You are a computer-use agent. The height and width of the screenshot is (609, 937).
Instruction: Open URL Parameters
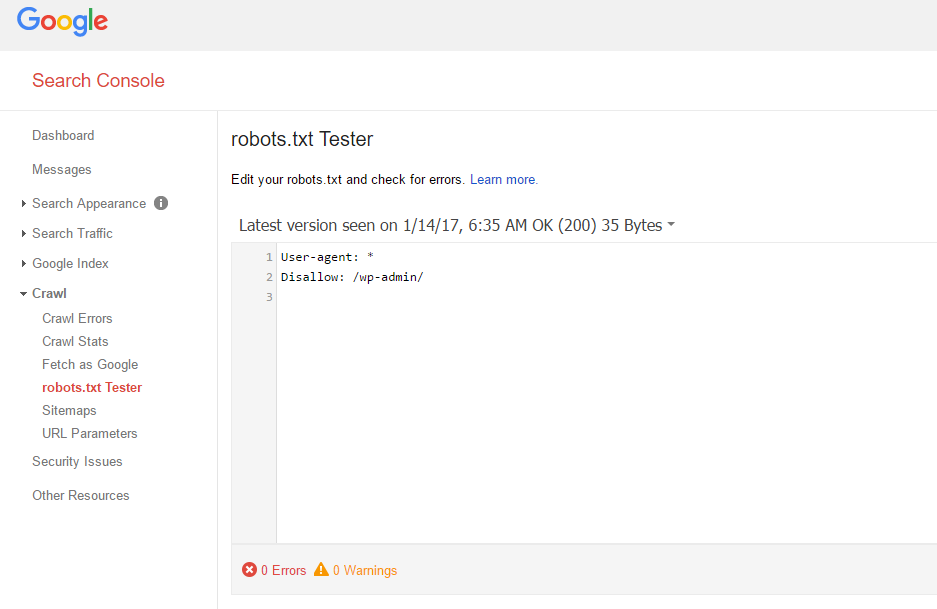(90, 433)
